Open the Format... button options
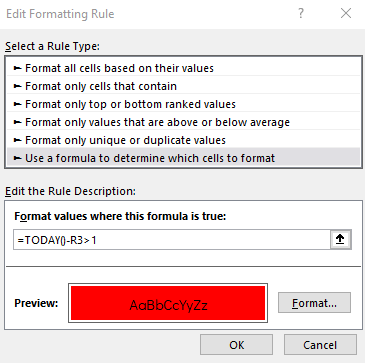Screen dimensions: 365x363 (x=314, y=303)
